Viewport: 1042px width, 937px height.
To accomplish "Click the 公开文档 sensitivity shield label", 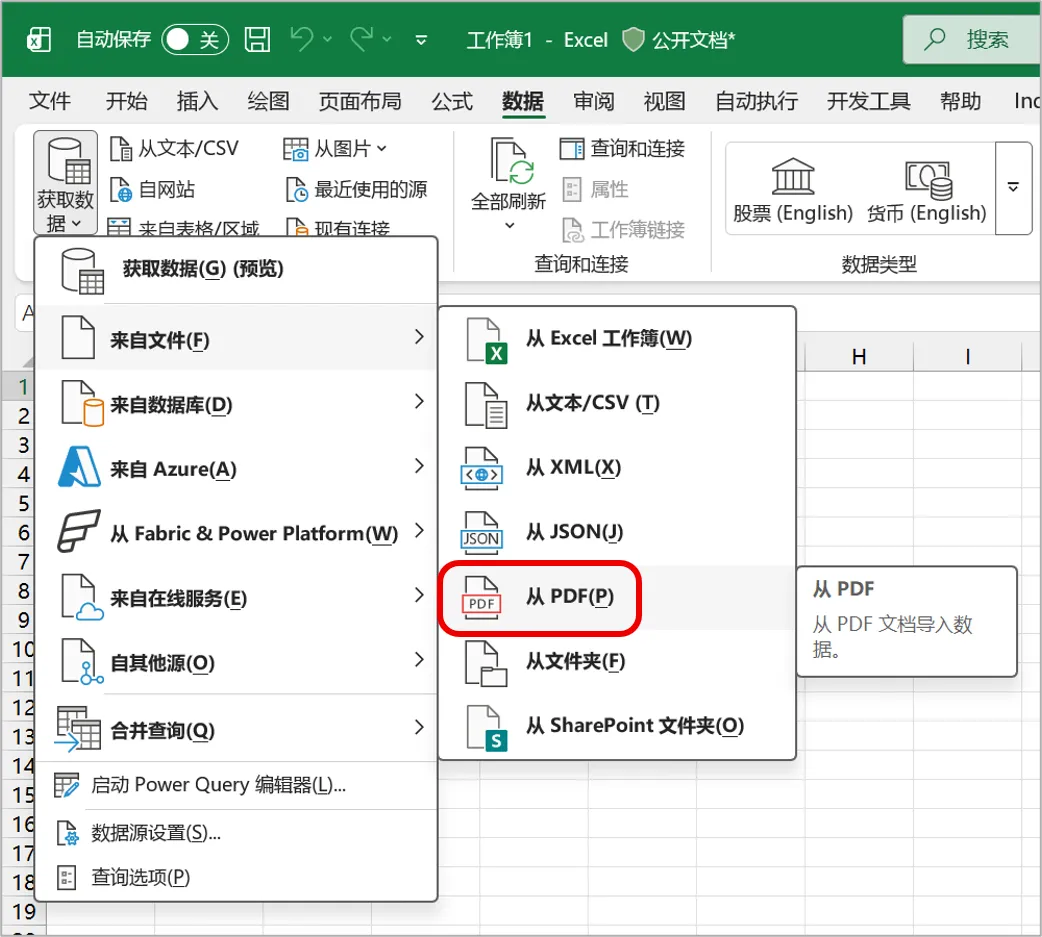I will [x=679, y=40].
